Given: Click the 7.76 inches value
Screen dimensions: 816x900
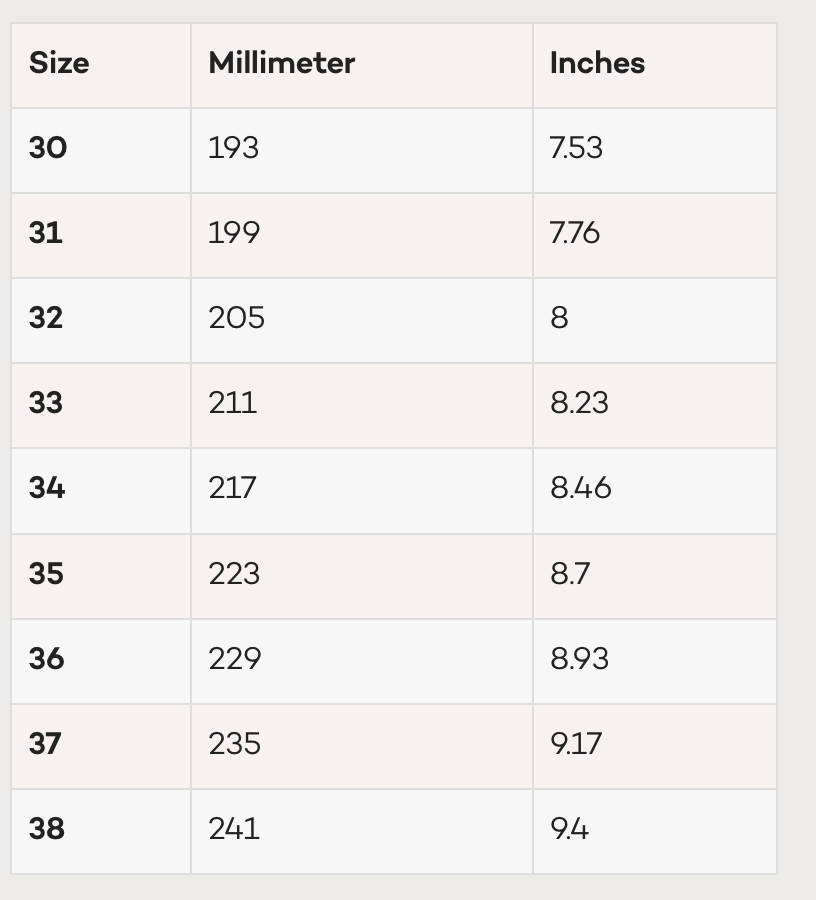Looking at the screenshot, I should coord(575,233).
